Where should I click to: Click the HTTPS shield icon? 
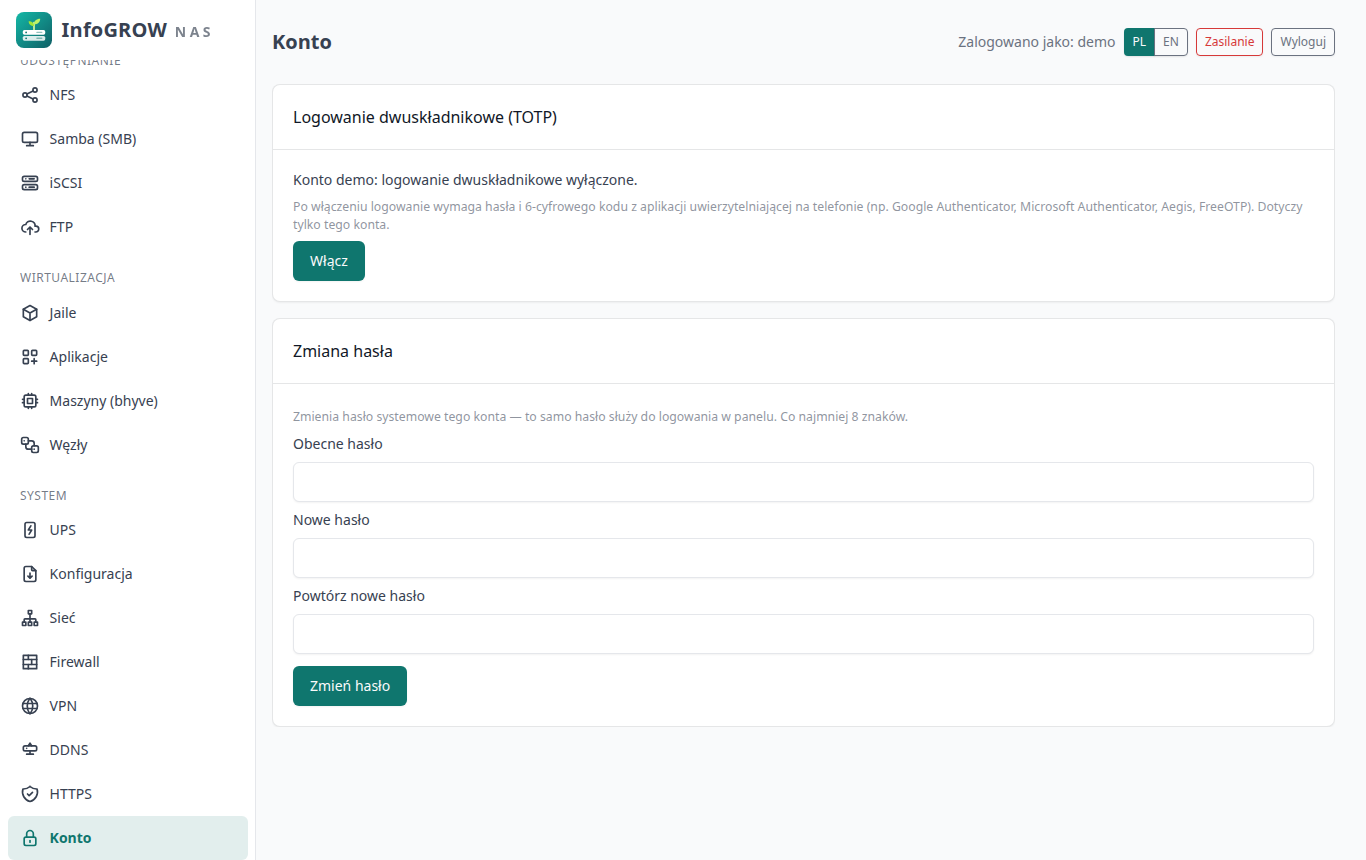30,794
